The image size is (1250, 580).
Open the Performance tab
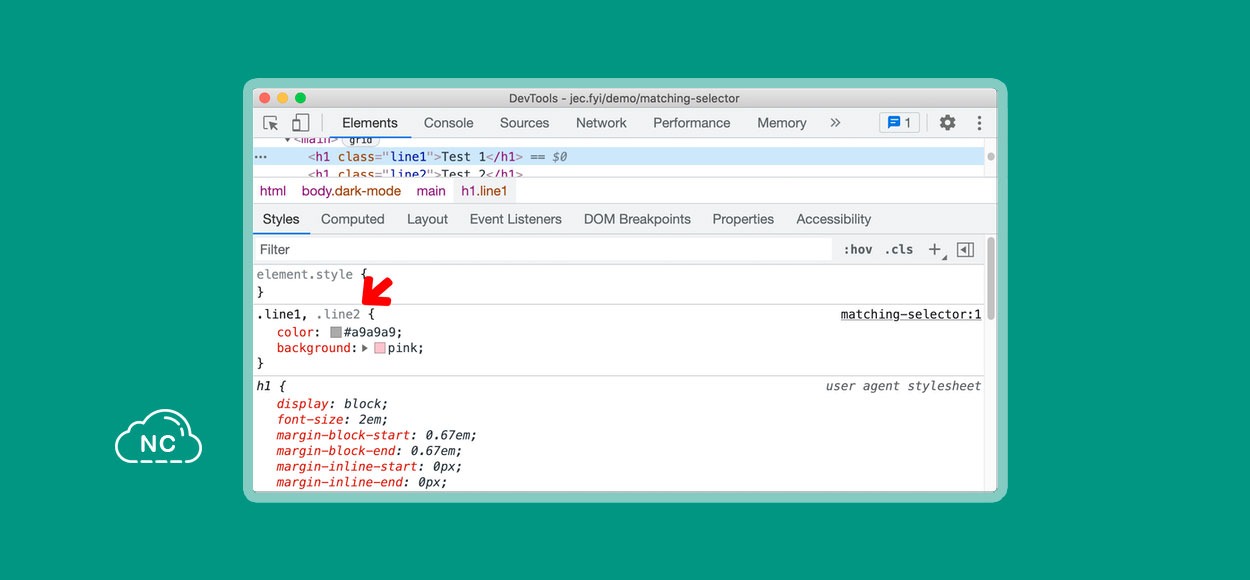pos(692,123)
